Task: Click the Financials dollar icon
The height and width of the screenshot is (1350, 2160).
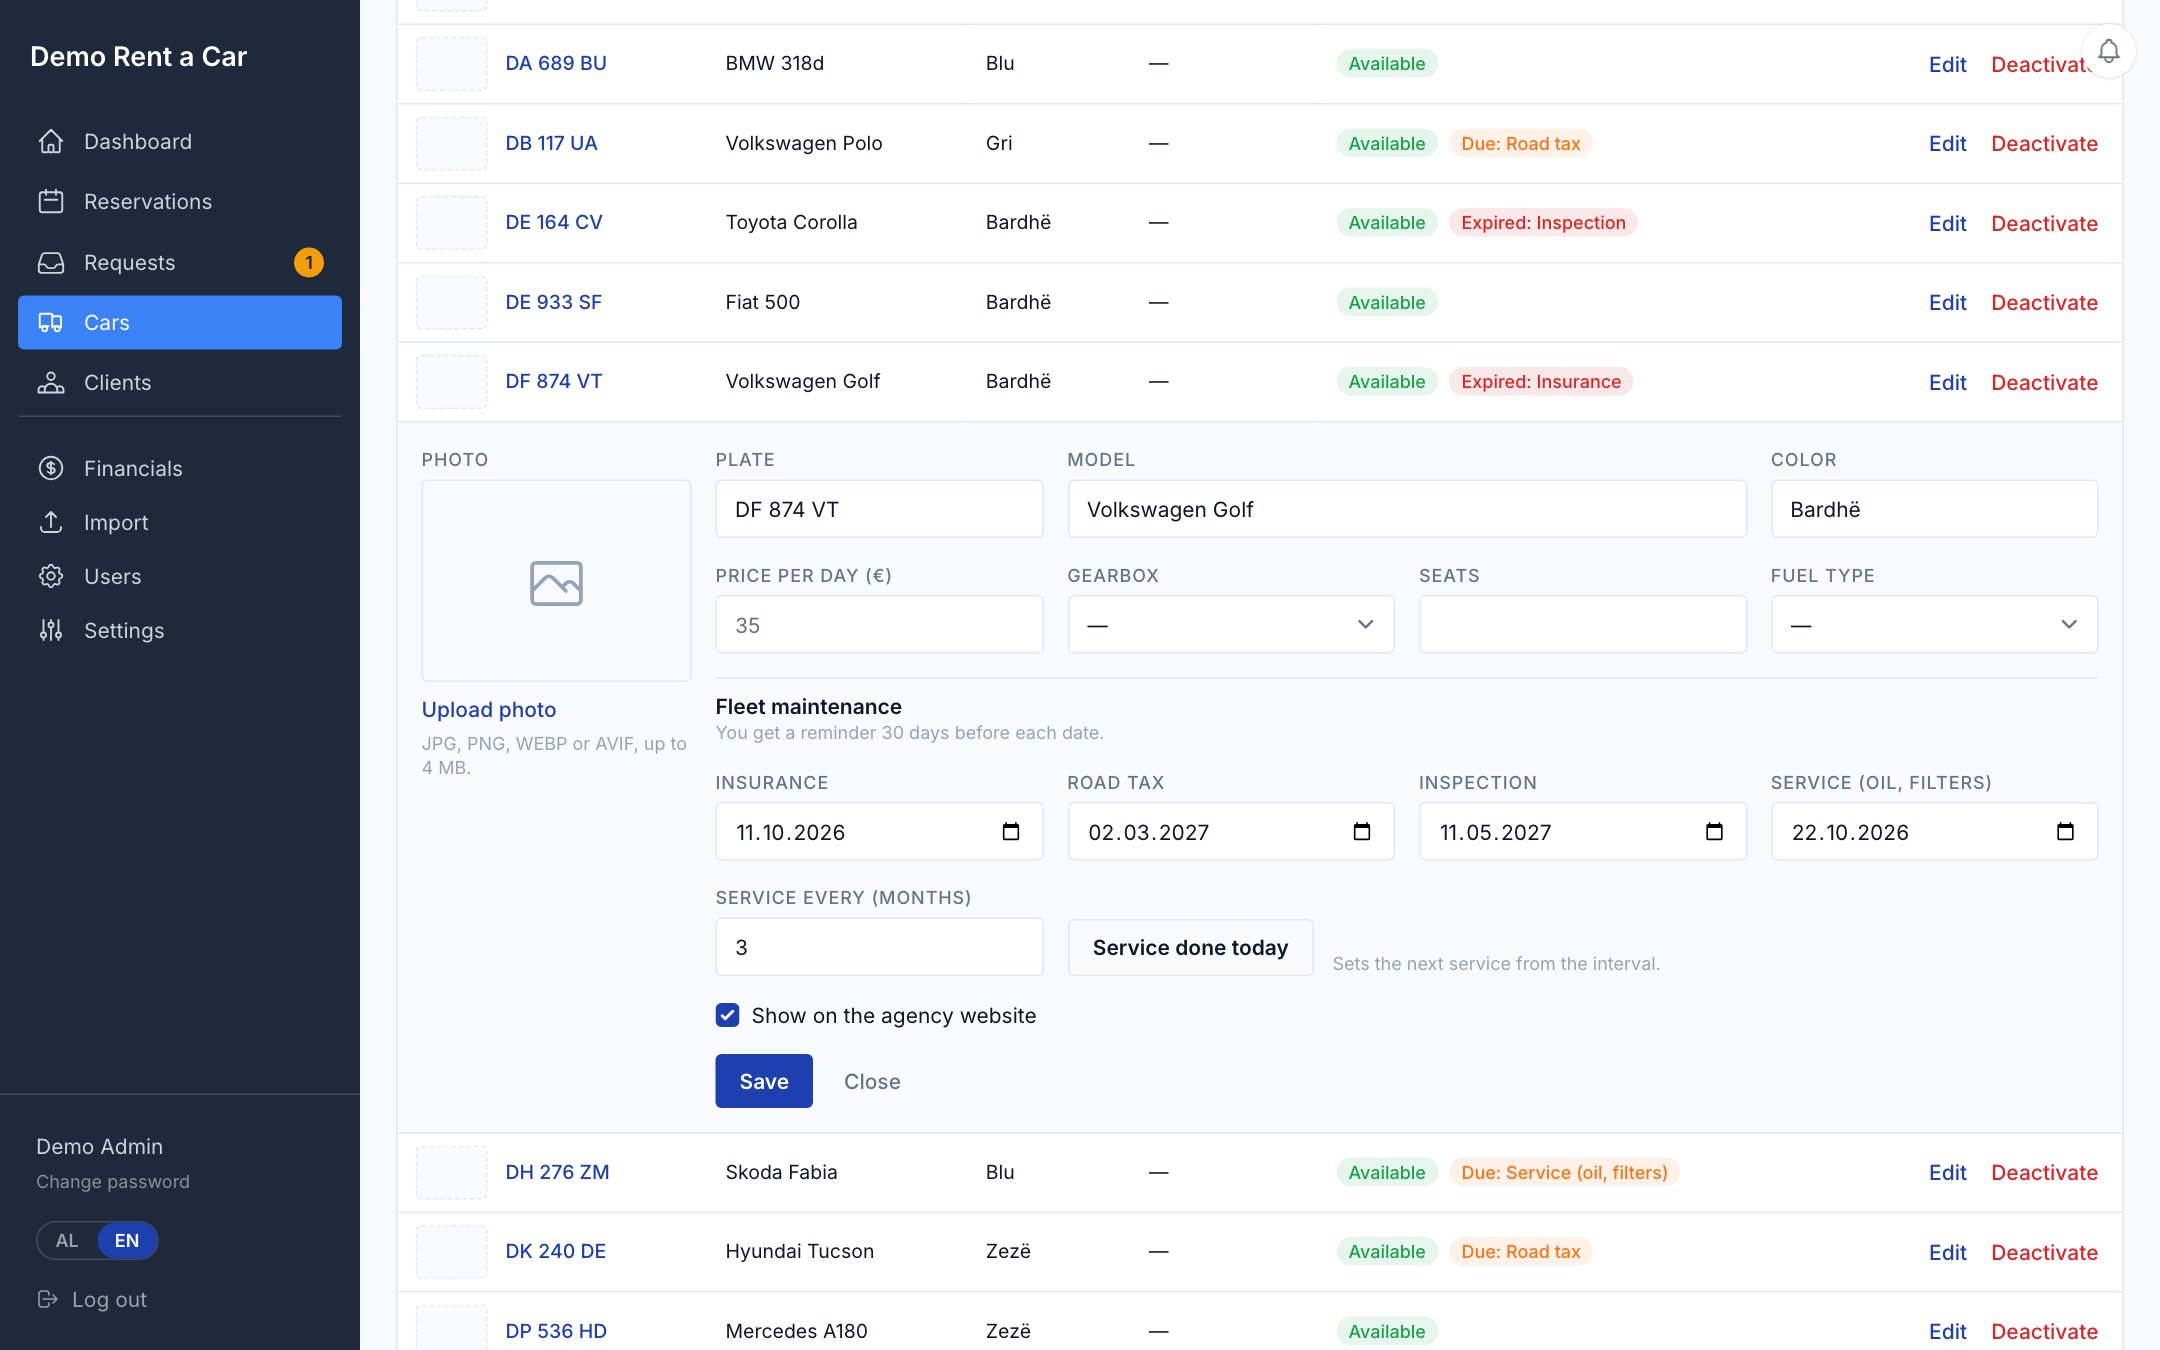Action: [51, 468]
